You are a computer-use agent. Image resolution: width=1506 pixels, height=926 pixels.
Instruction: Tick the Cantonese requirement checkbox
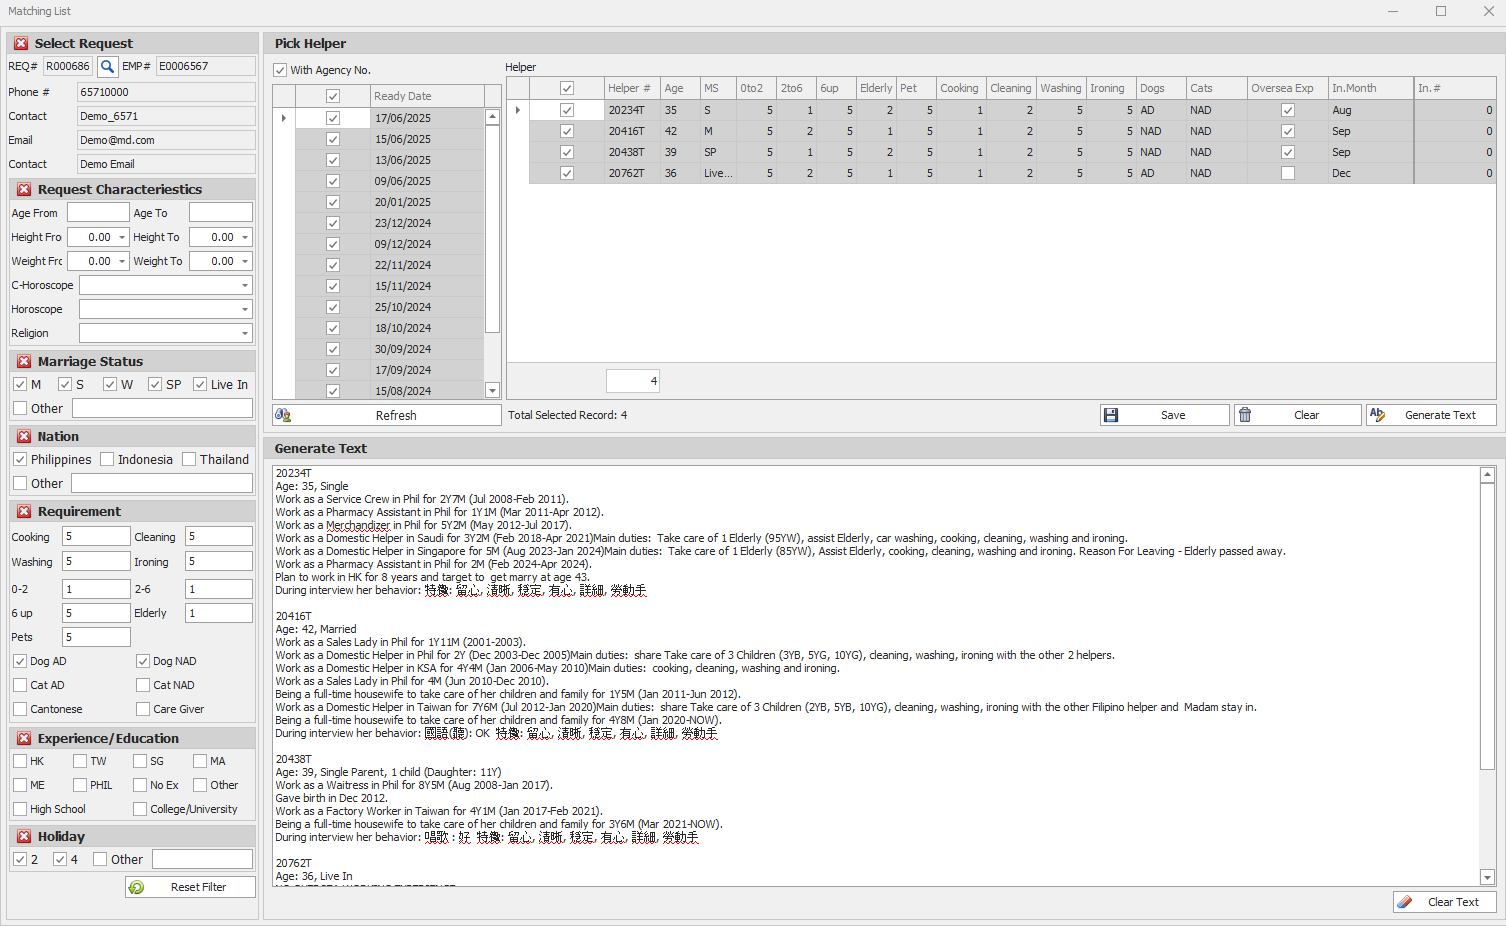[x=20, y=709]
